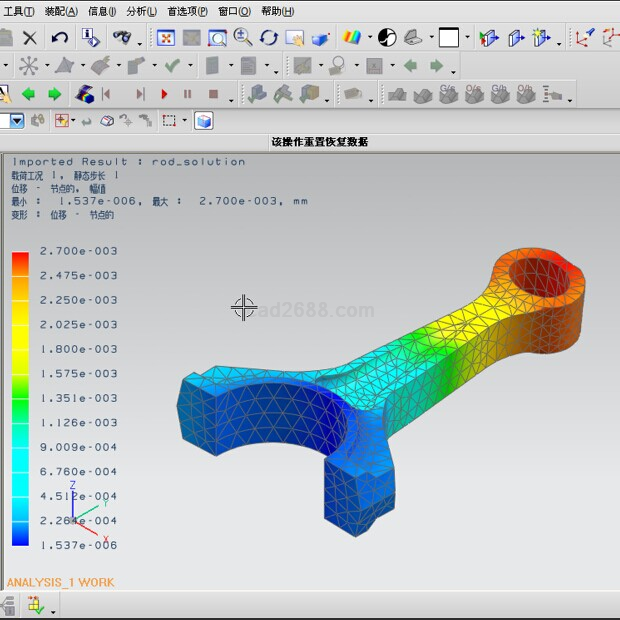
Task: Click the undo arrow icon
Action: click(x=60, y=38)
